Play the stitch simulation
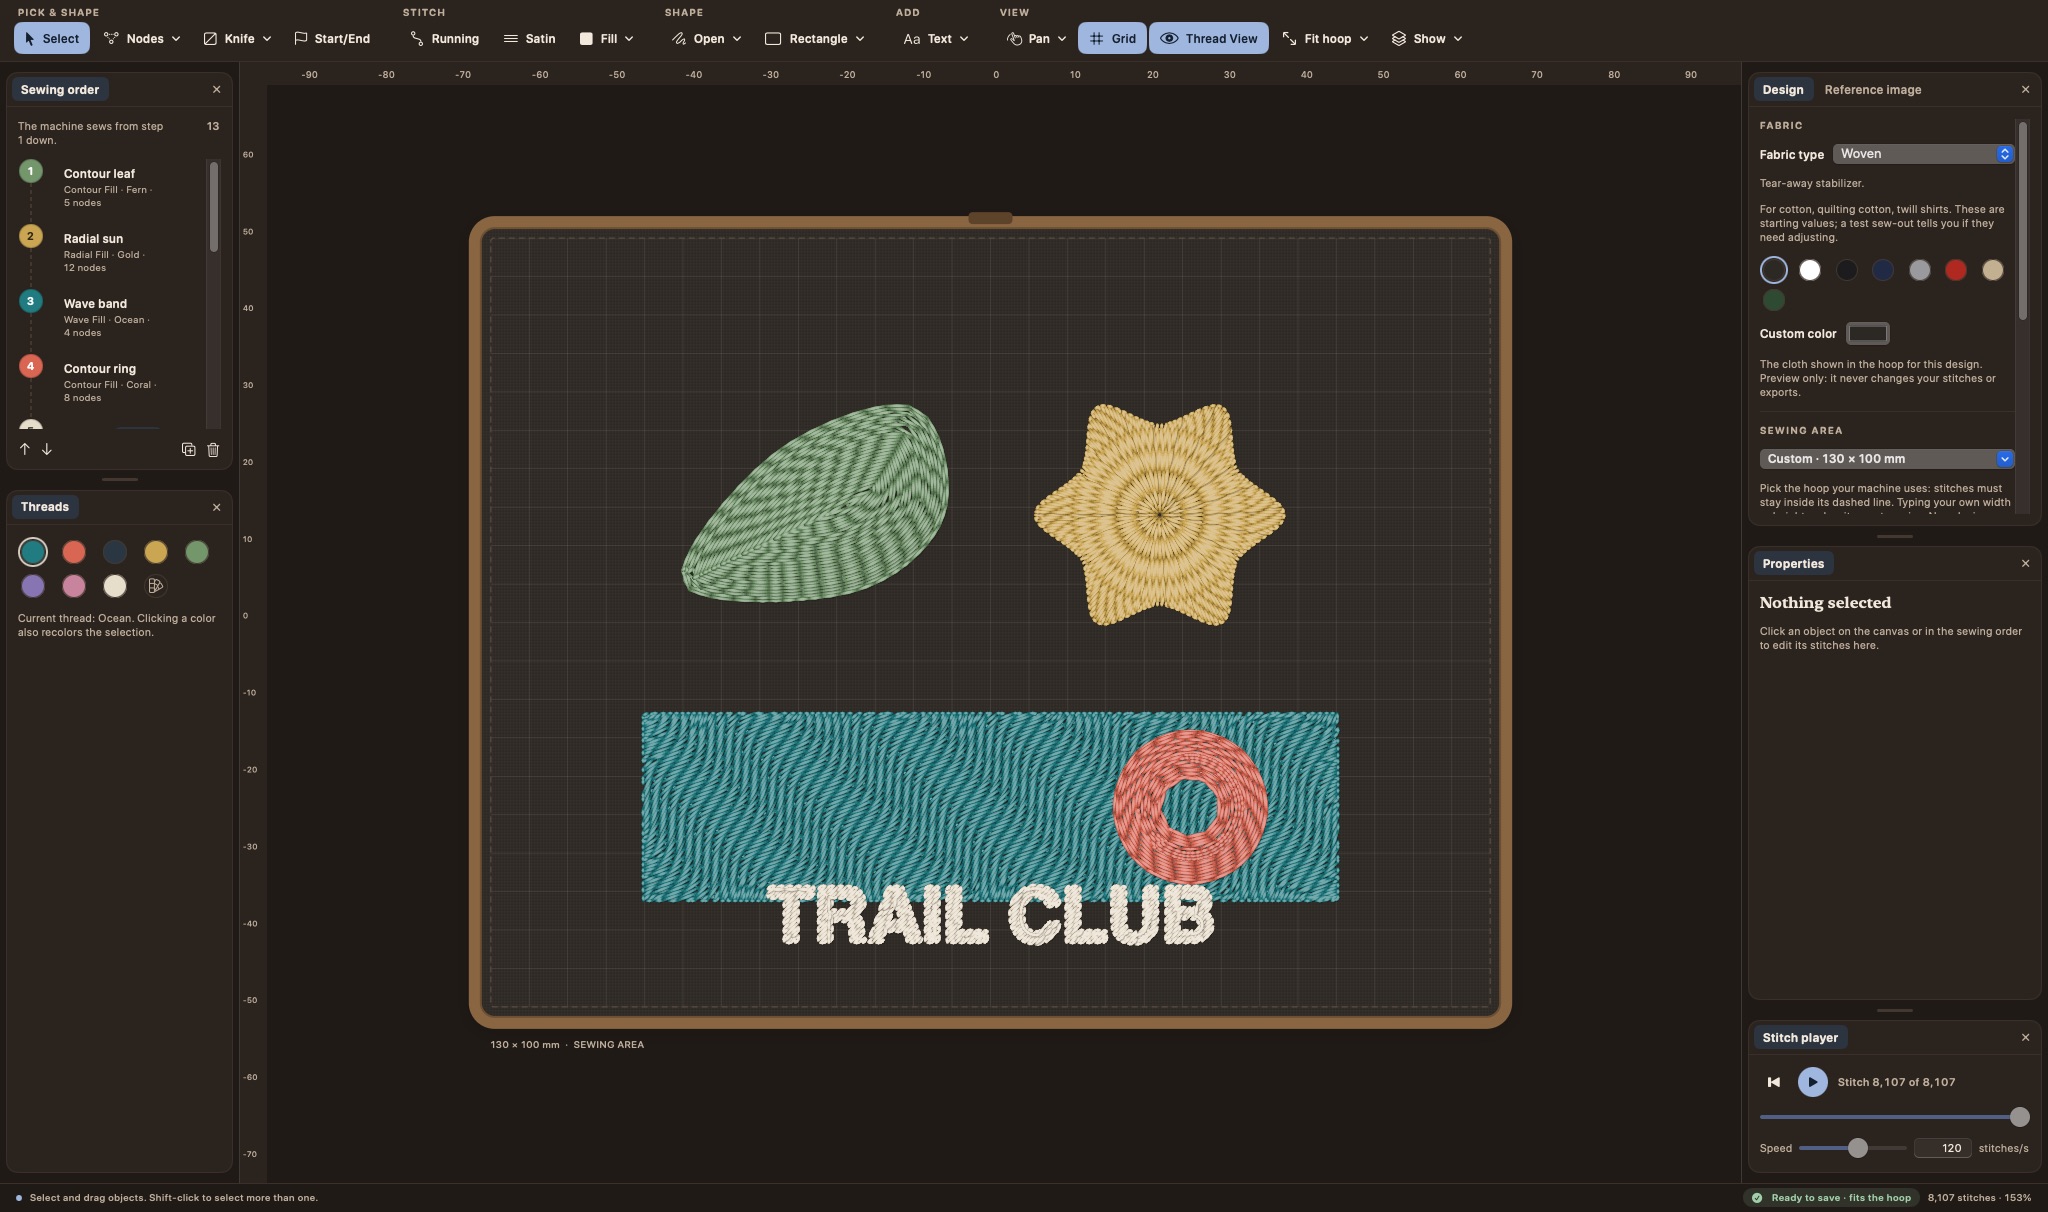Screen dimensions: 2048x1212 pyautogui.click(x=1812, y=1082)
